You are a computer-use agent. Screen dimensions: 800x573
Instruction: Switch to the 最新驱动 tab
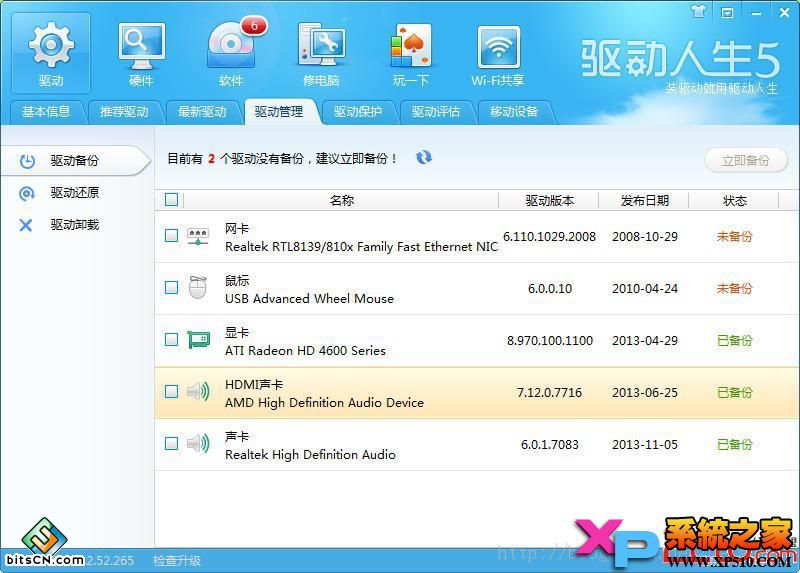click(x=203, y=111)
